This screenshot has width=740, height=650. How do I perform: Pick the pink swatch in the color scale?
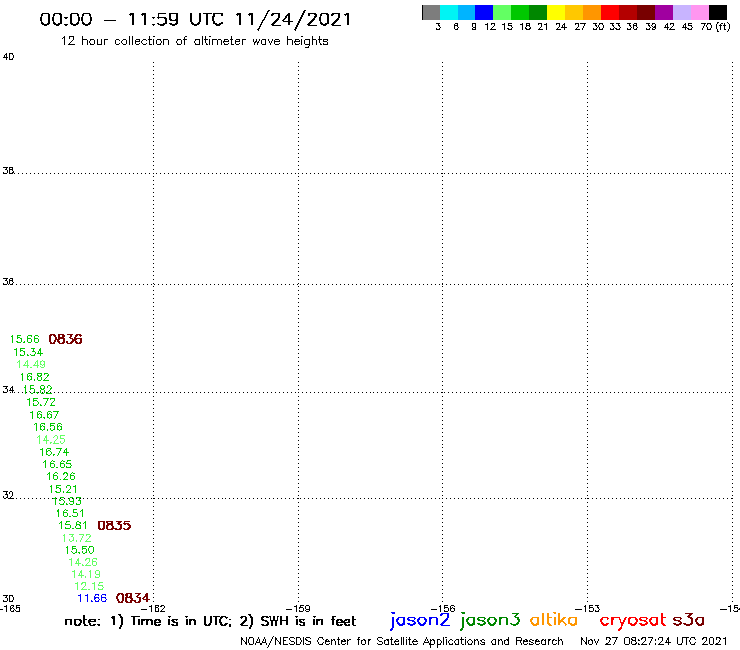click(700, 12)
